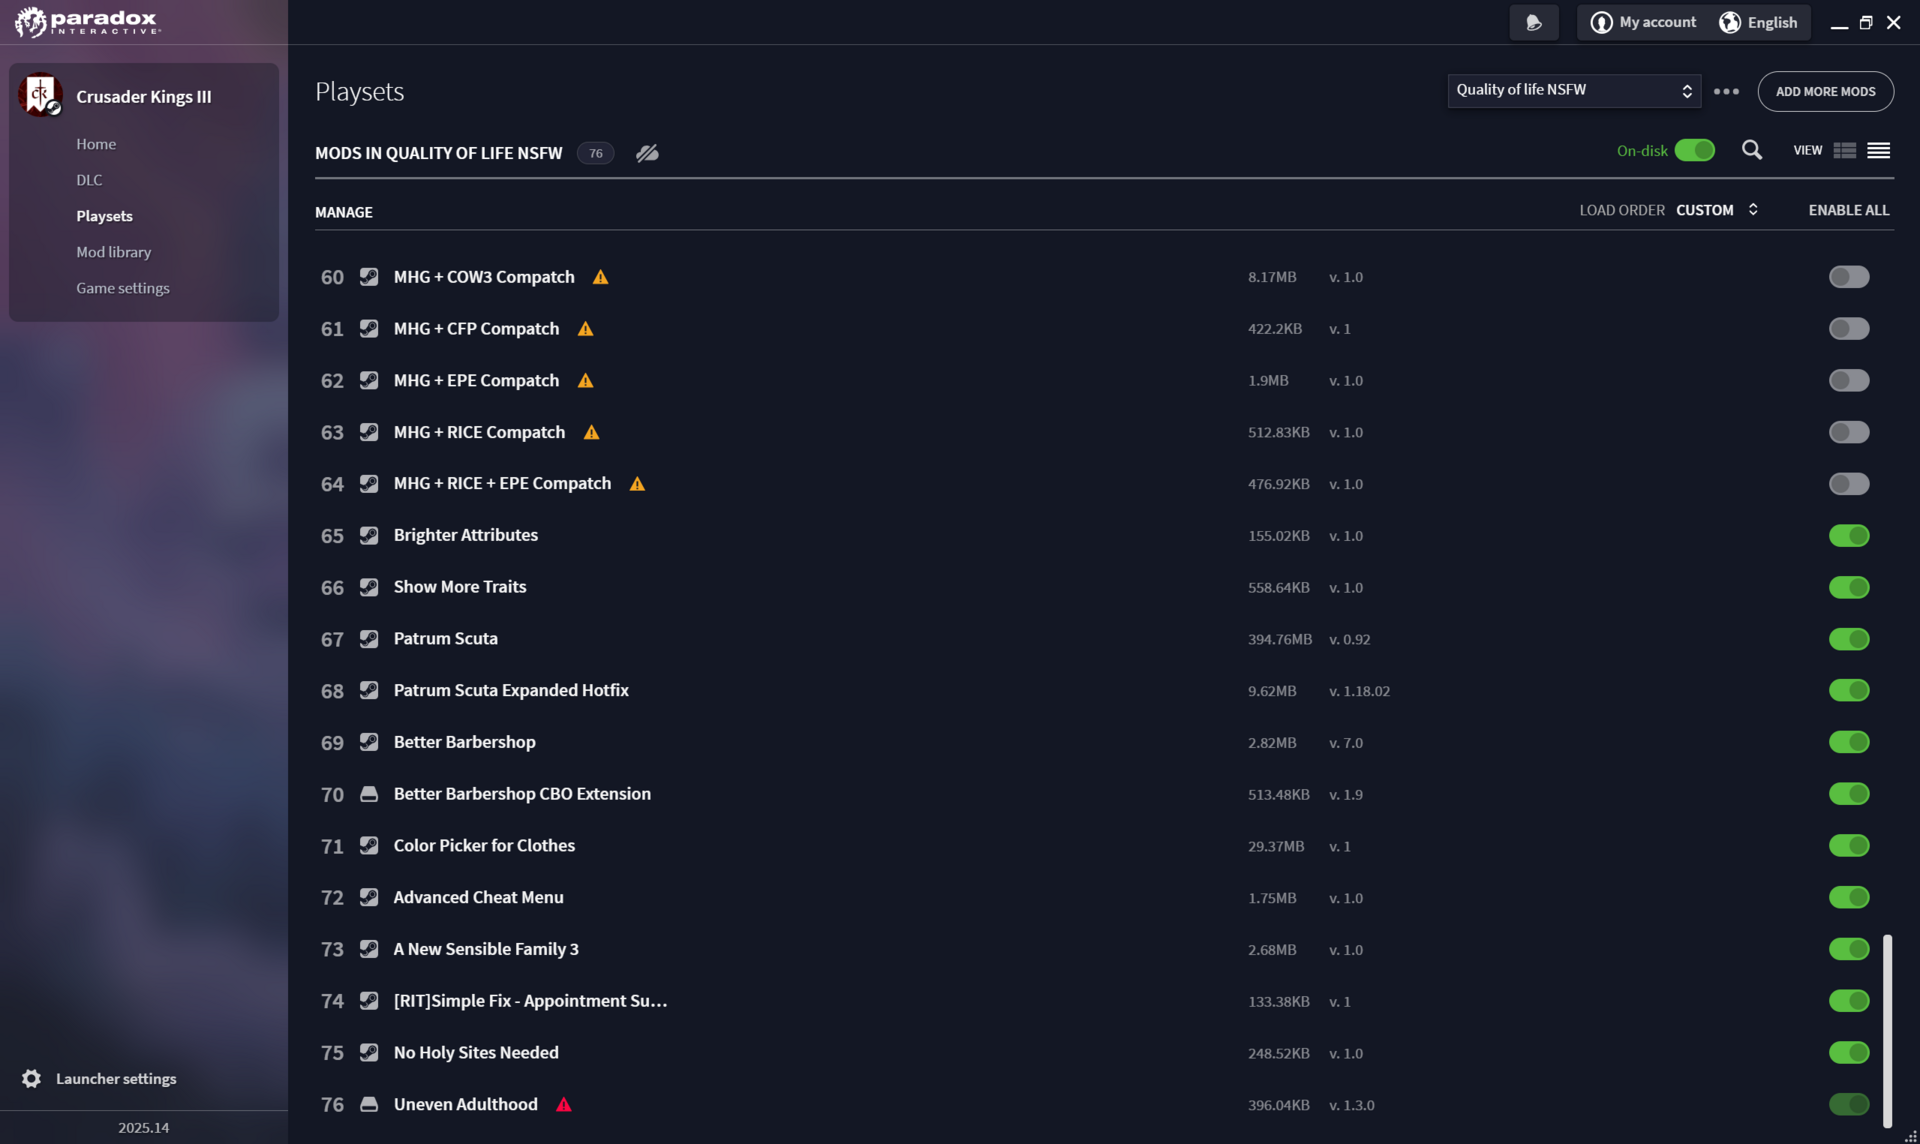Go to Home in sidebar
Image resolution: width=1920 pixels, height=1144 pixels.
96,144
